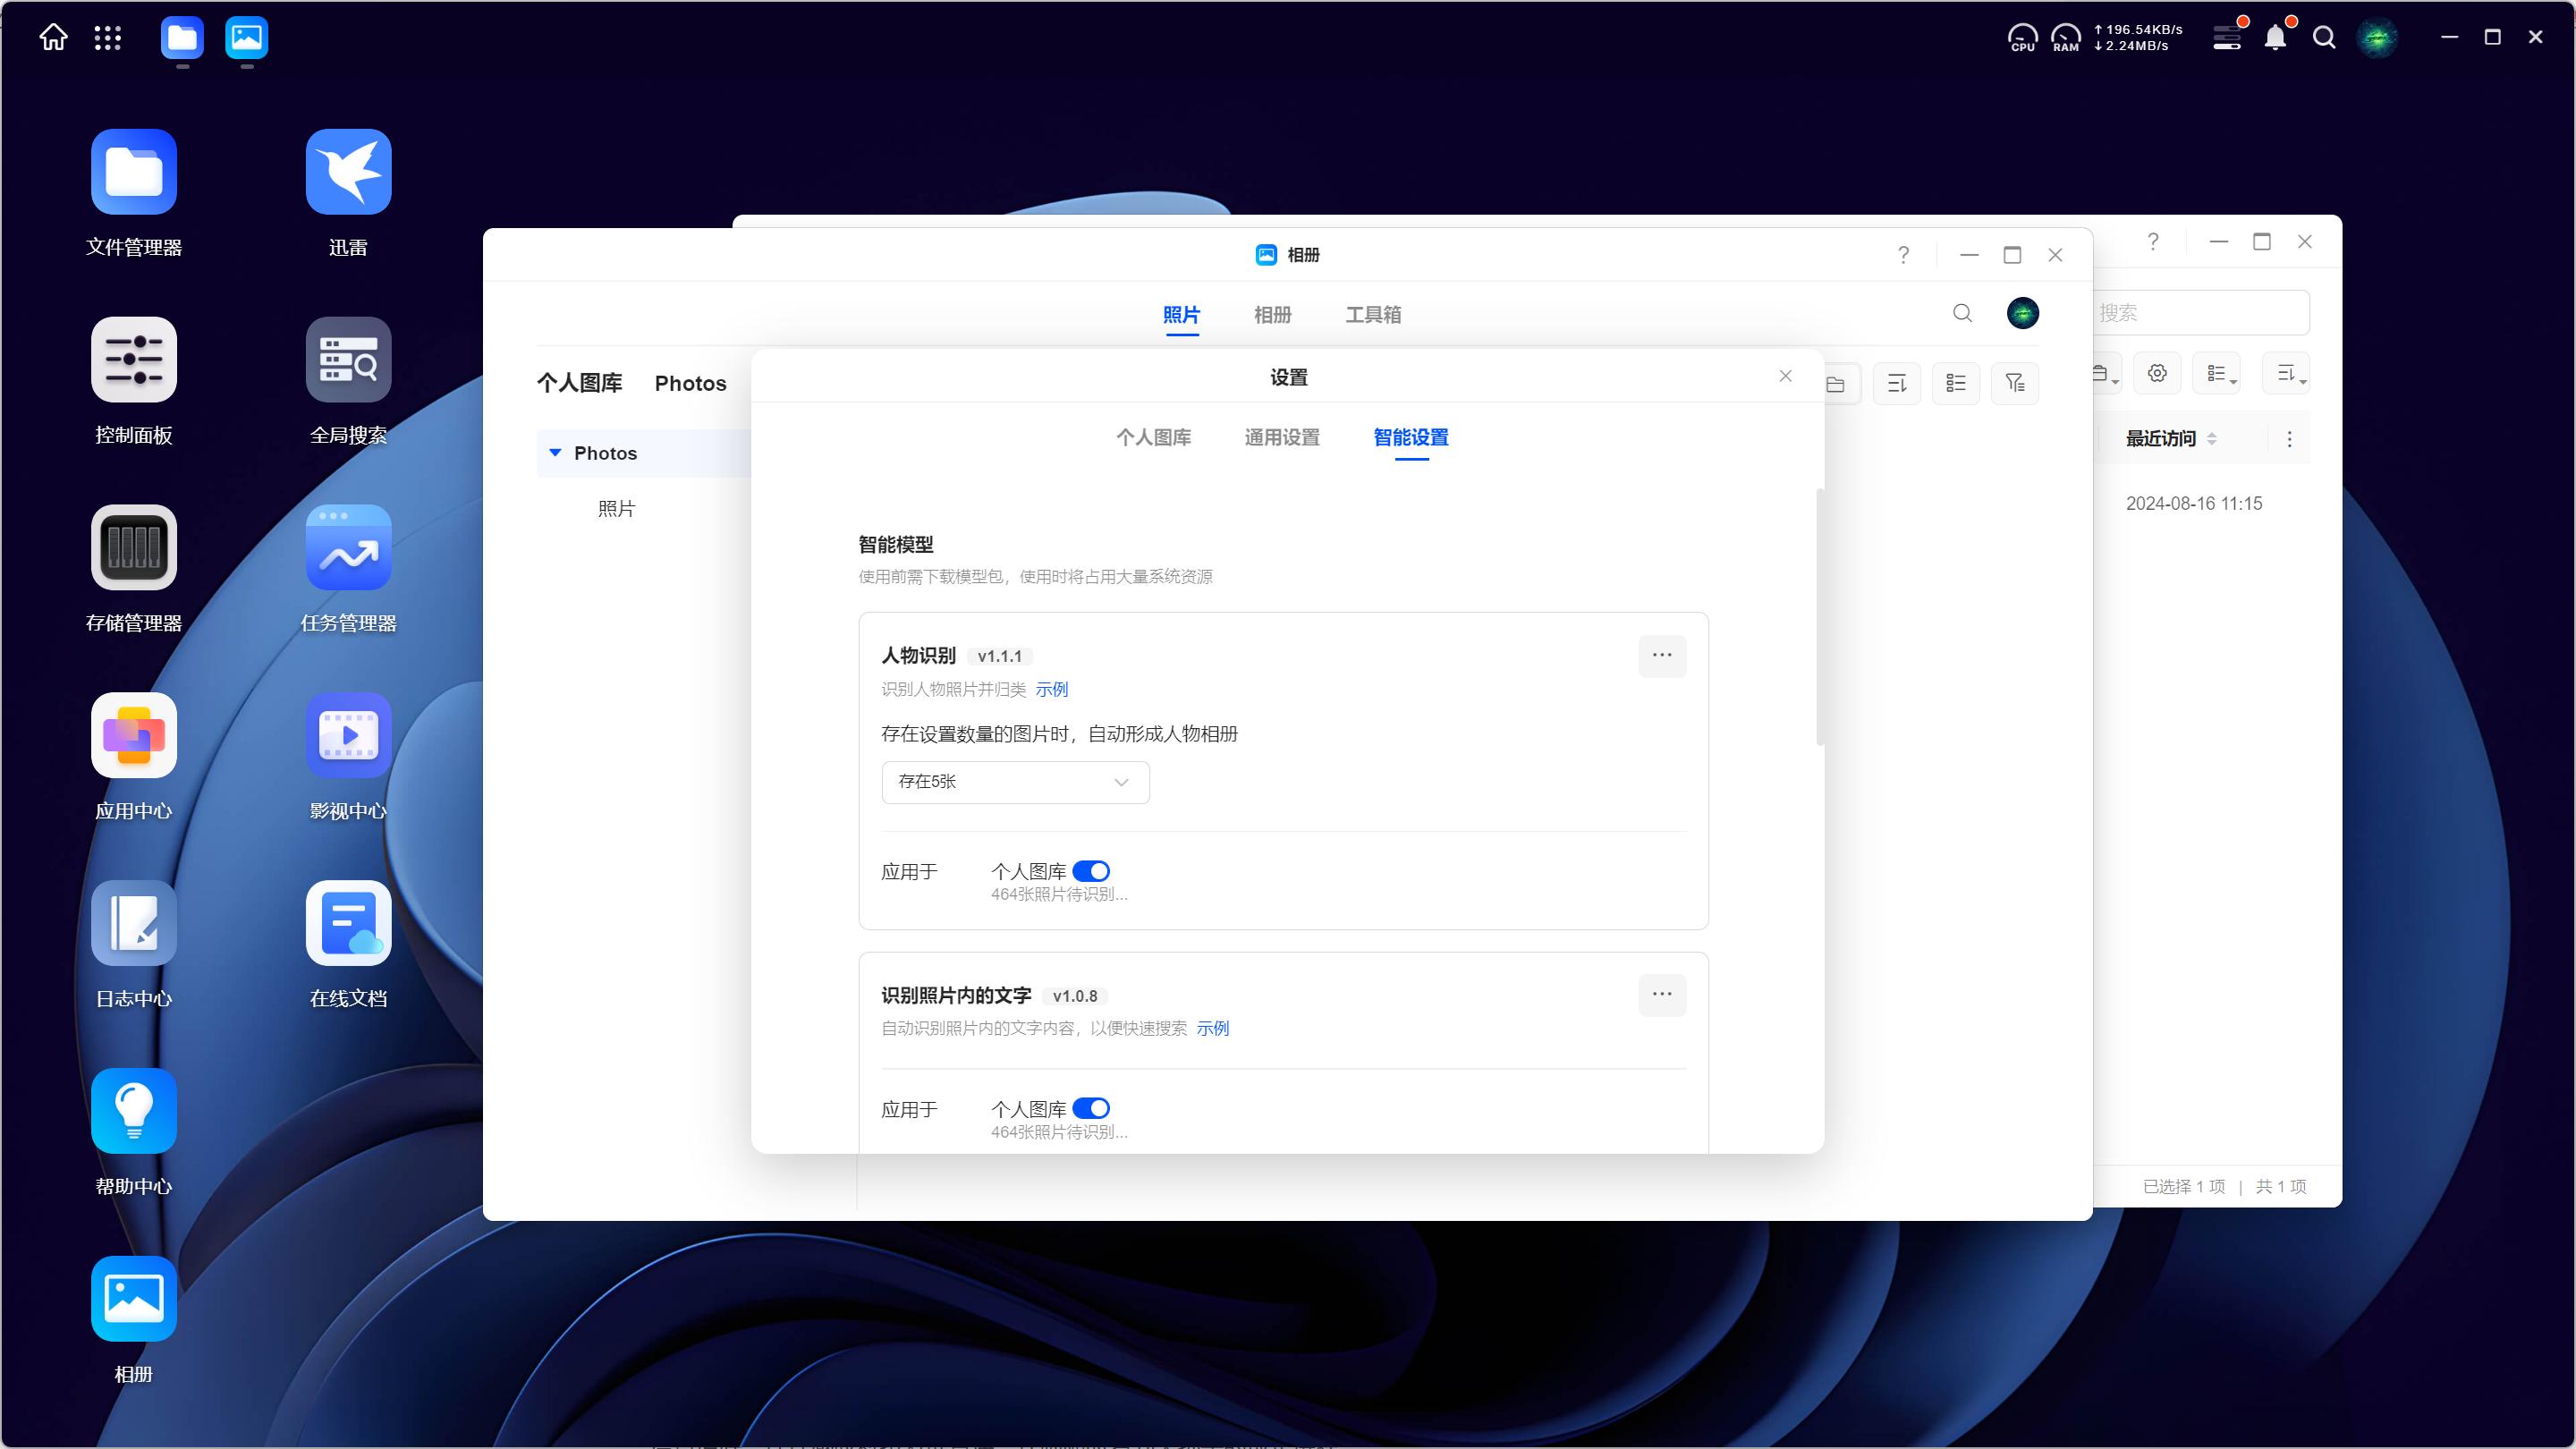
Task: Open the Global Search (全局搜索) desktop icon
Action: 348,360
